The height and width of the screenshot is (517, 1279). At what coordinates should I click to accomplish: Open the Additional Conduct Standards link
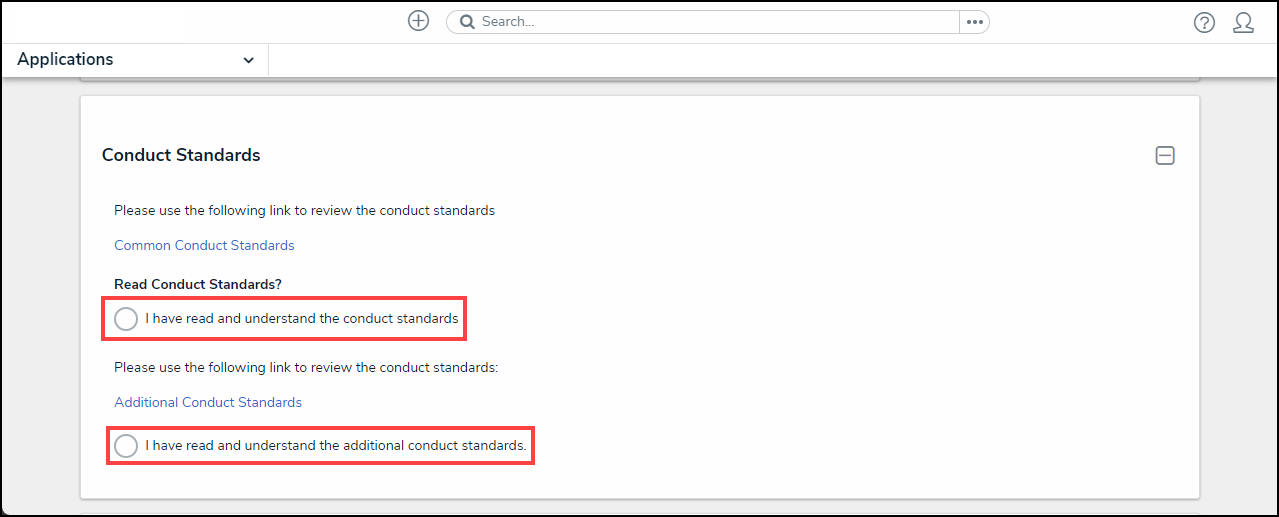tap(208, 402)
